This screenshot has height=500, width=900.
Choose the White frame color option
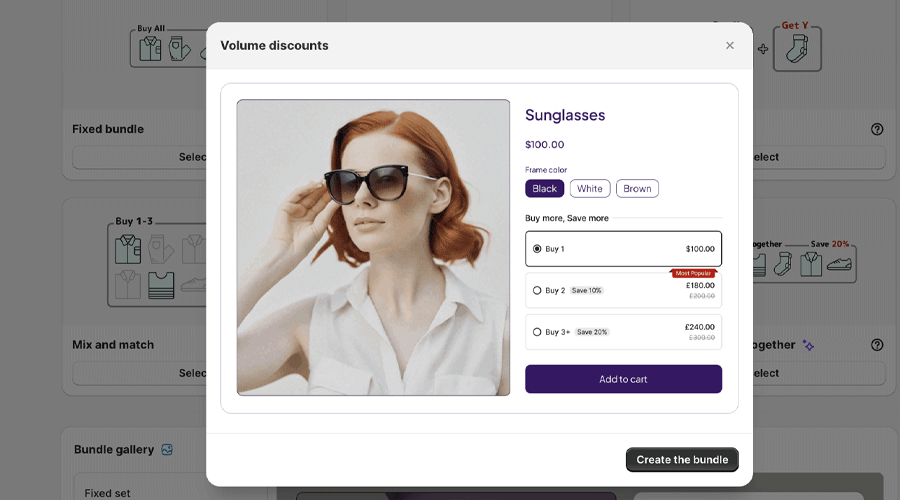(589, 188)
